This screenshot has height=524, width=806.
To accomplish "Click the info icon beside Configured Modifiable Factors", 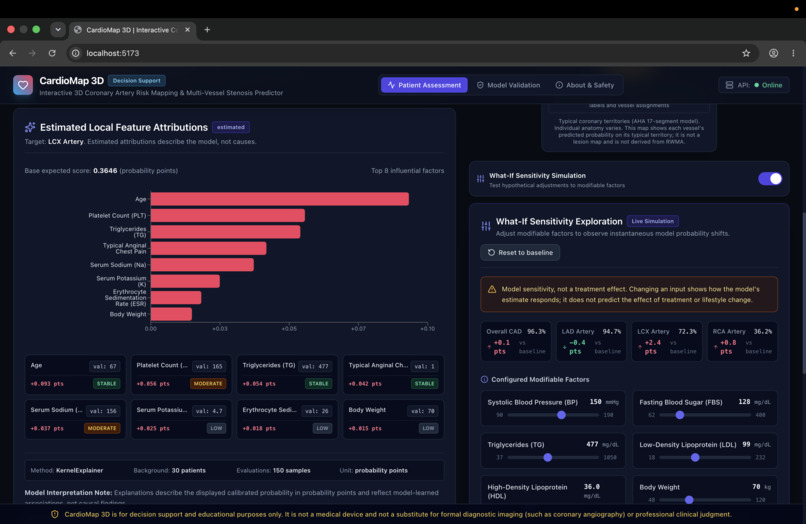I will [x=484, y=380].
